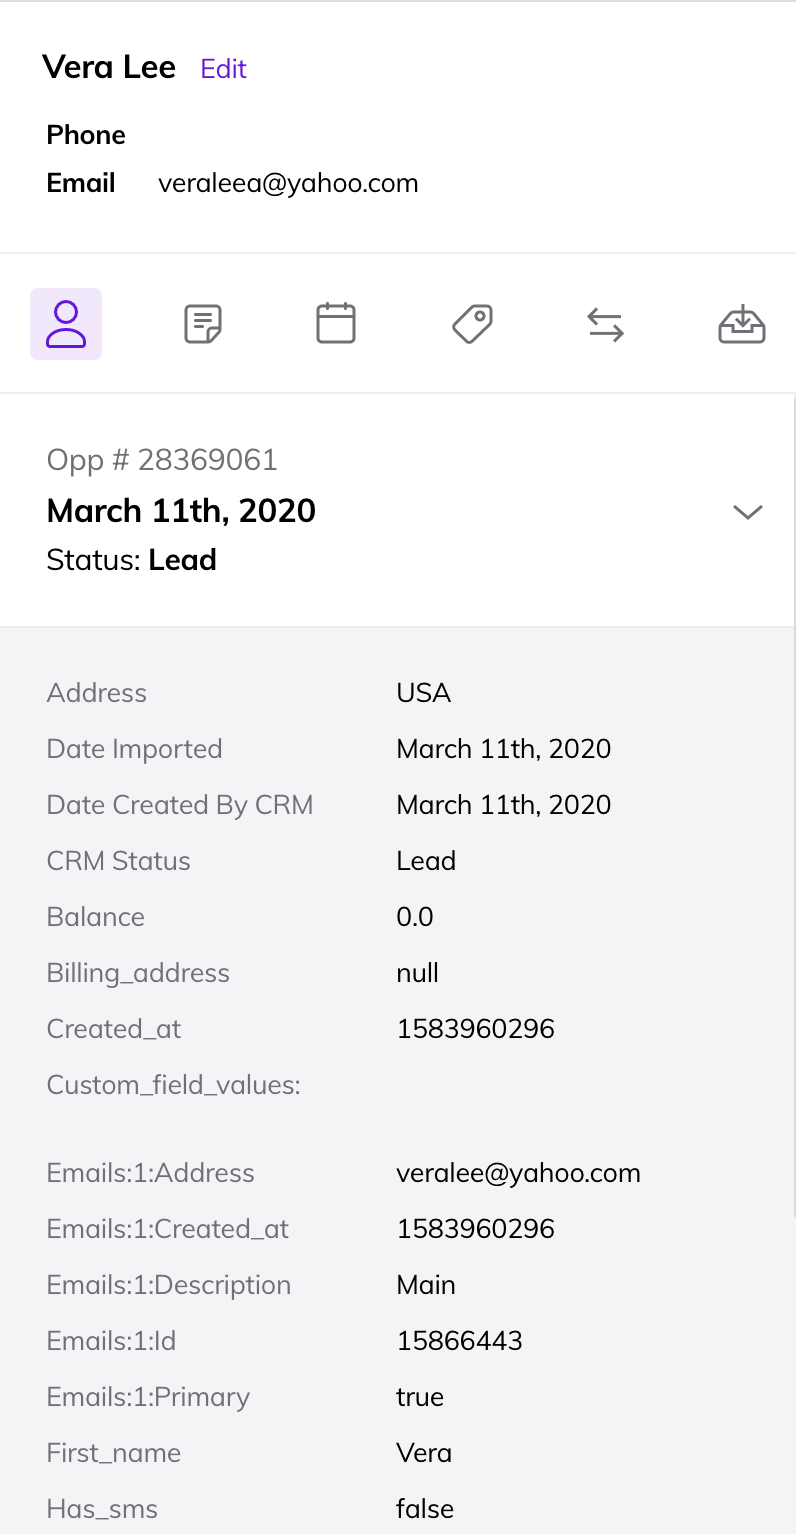Click the Vera Lee contact name
Screen dimensions: 796x1534
click(x=109, y=68)
